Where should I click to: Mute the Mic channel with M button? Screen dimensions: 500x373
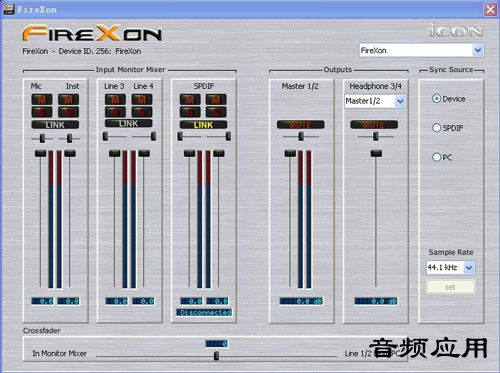[42, 100]
